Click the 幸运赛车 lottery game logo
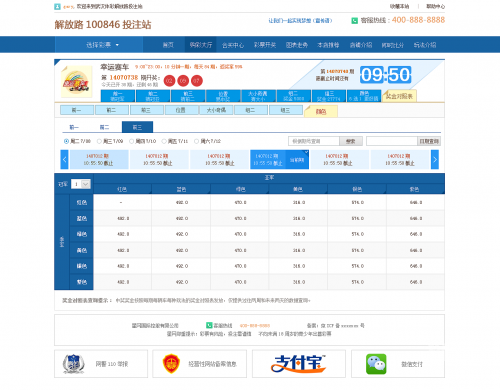 point(76,82)
